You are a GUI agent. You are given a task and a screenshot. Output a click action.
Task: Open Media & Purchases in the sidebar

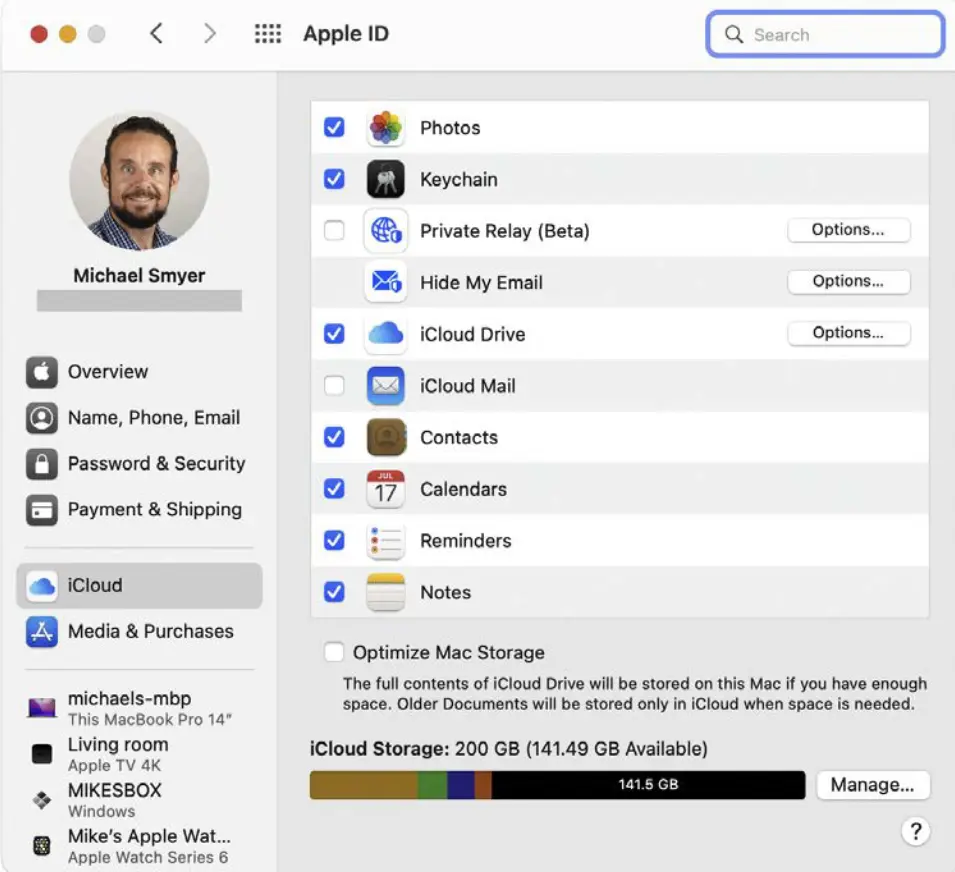149,632
